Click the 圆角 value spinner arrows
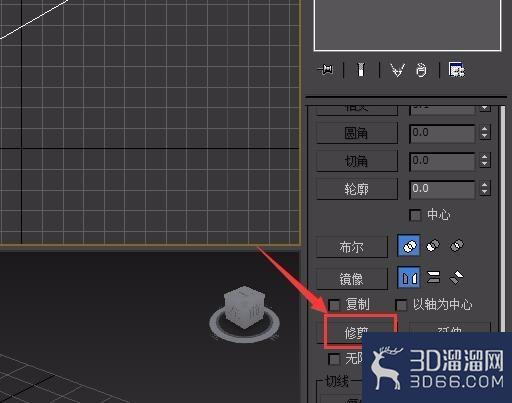This screenshot has height=403, width=512. tap(485, 133)
